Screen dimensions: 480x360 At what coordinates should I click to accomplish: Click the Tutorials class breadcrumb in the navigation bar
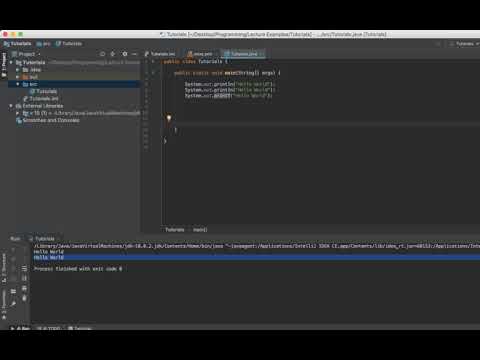click(69, 44)
